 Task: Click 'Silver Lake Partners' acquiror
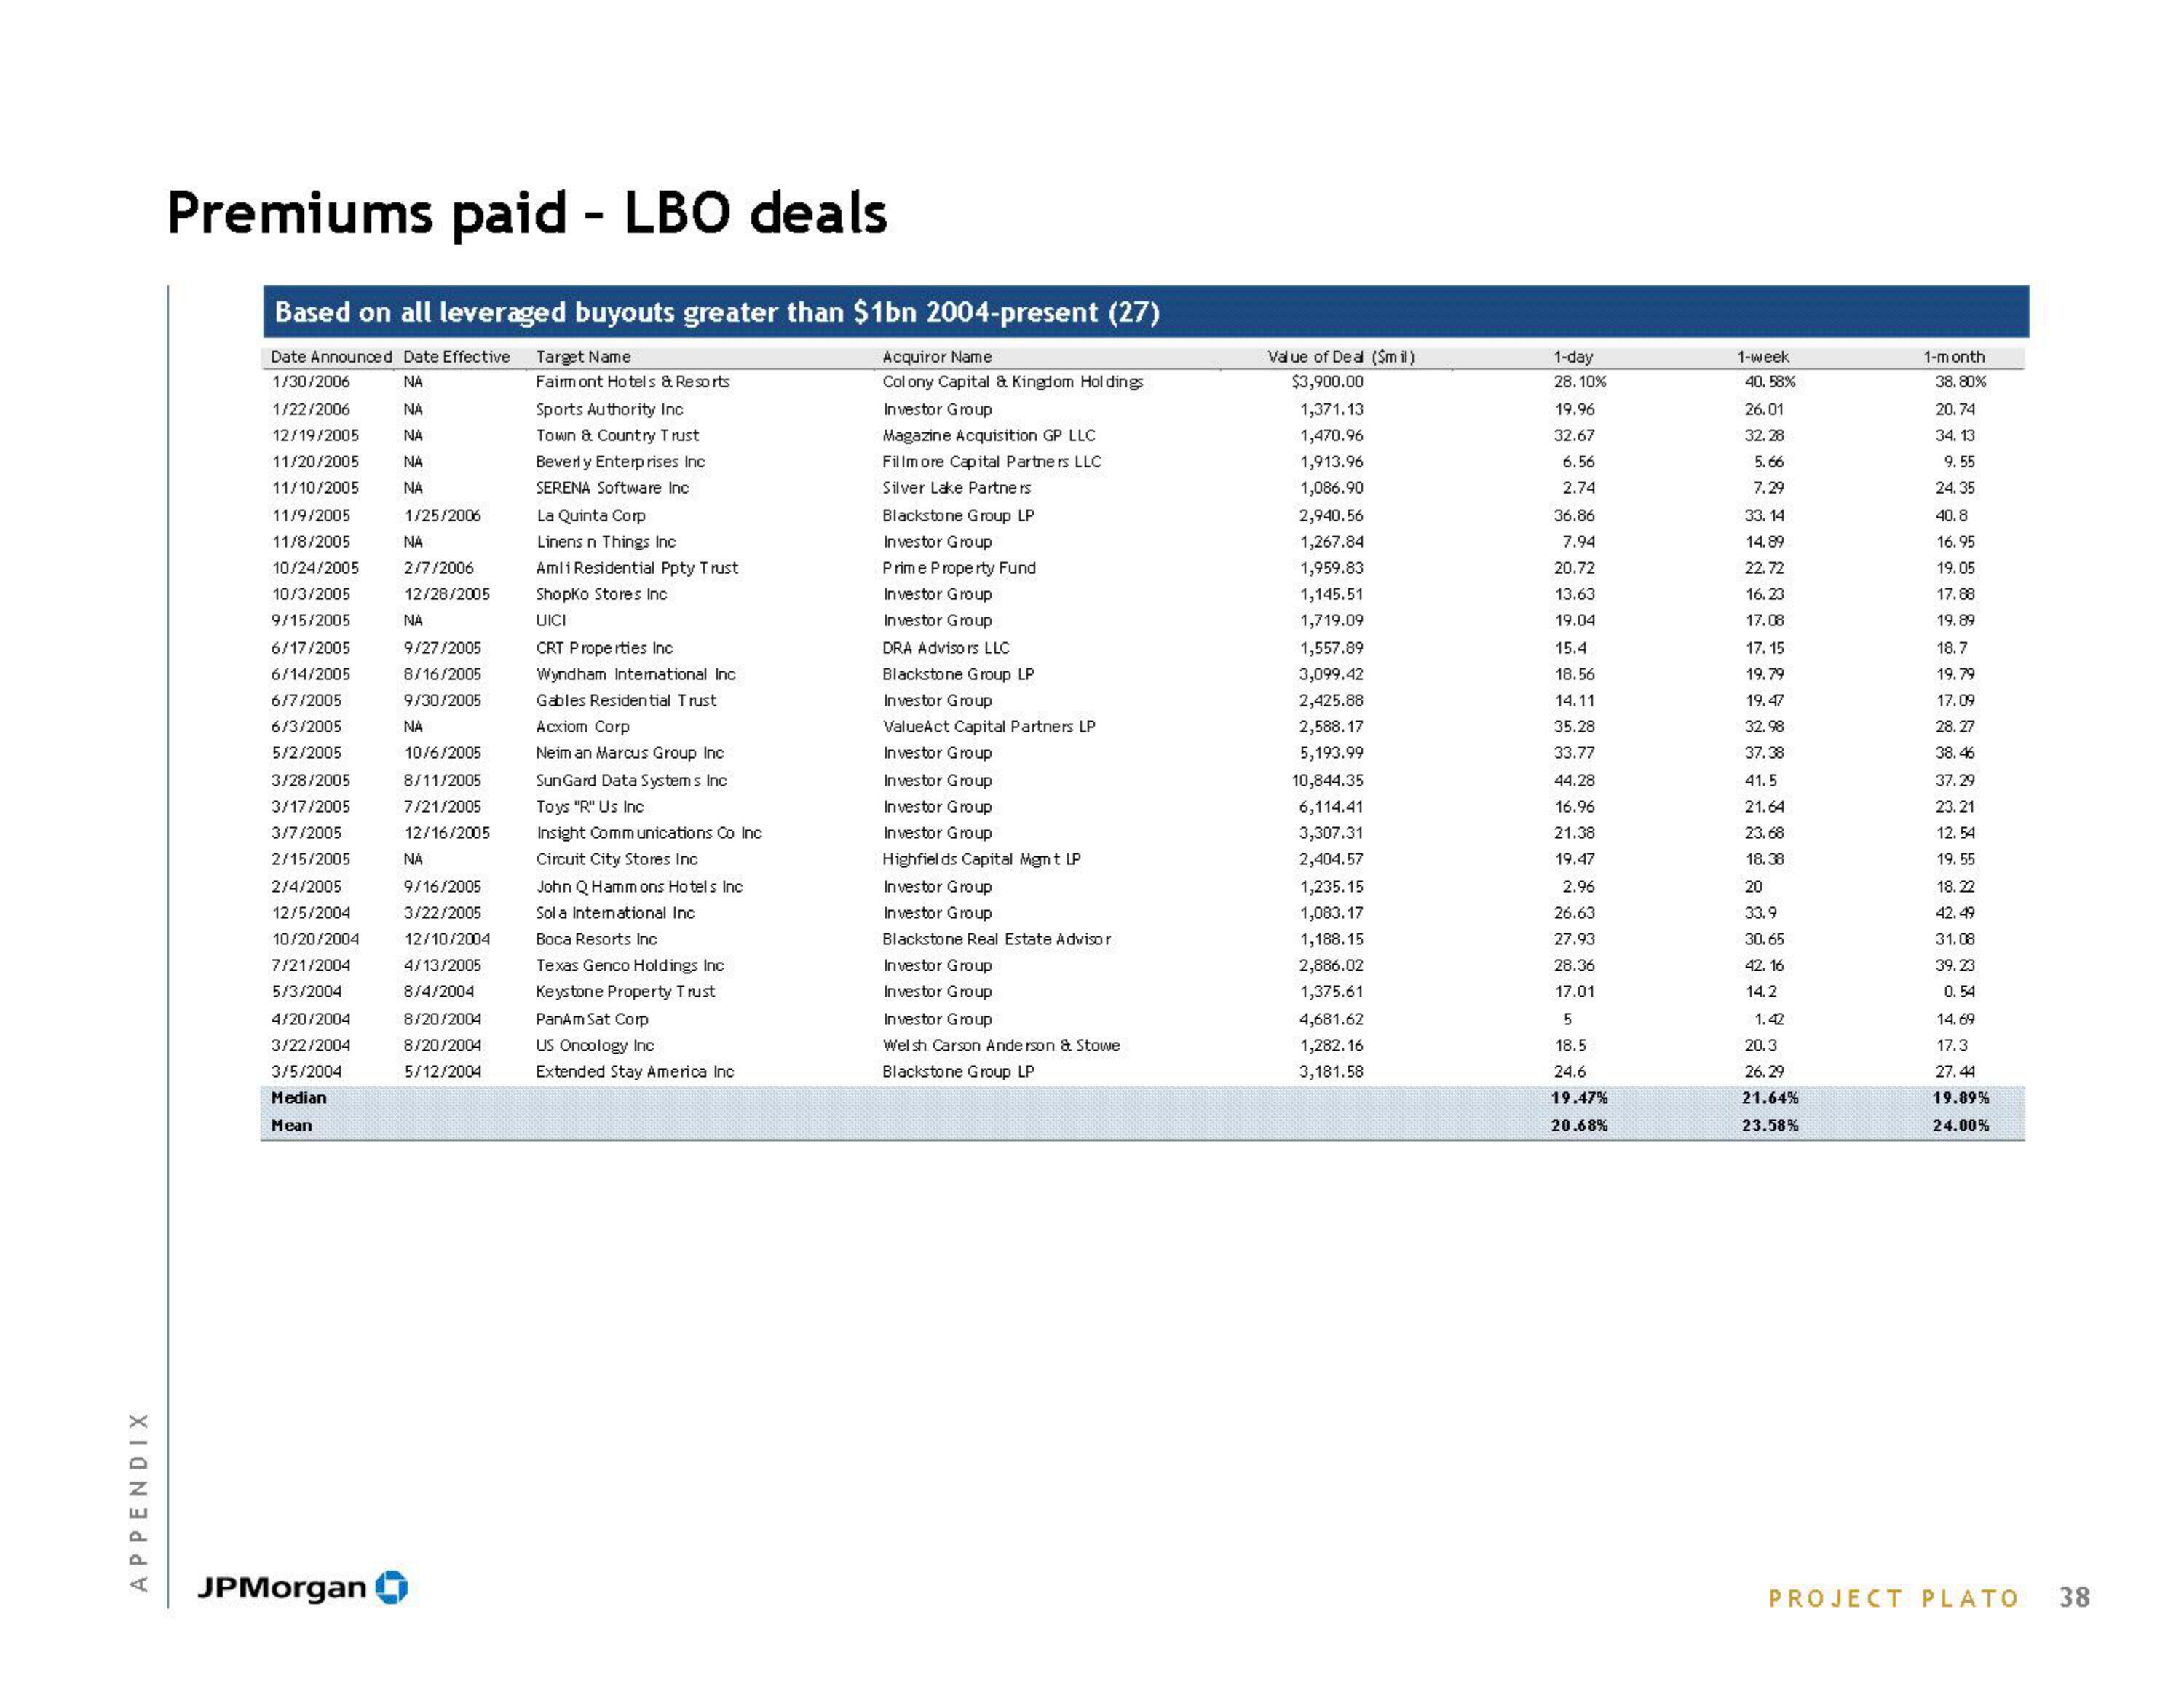coord(957,488)
